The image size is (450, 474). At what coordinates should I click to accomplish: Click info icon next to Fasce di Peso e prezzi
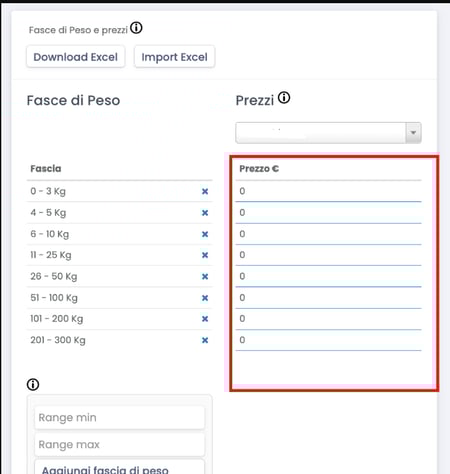tap(136, 28)
